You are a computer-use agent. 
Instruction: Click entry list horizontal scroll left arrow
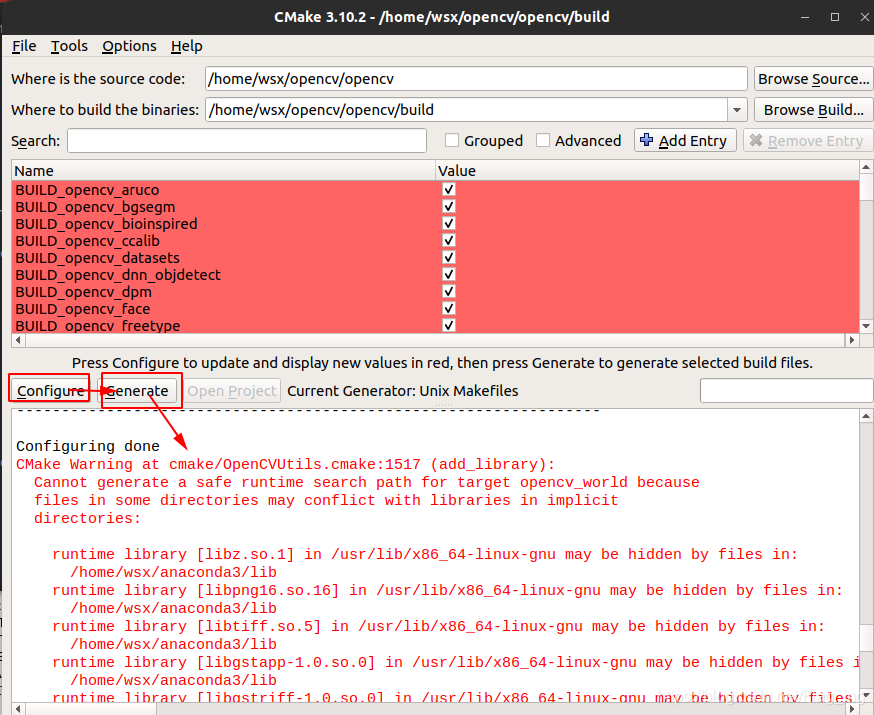point(18,339)
